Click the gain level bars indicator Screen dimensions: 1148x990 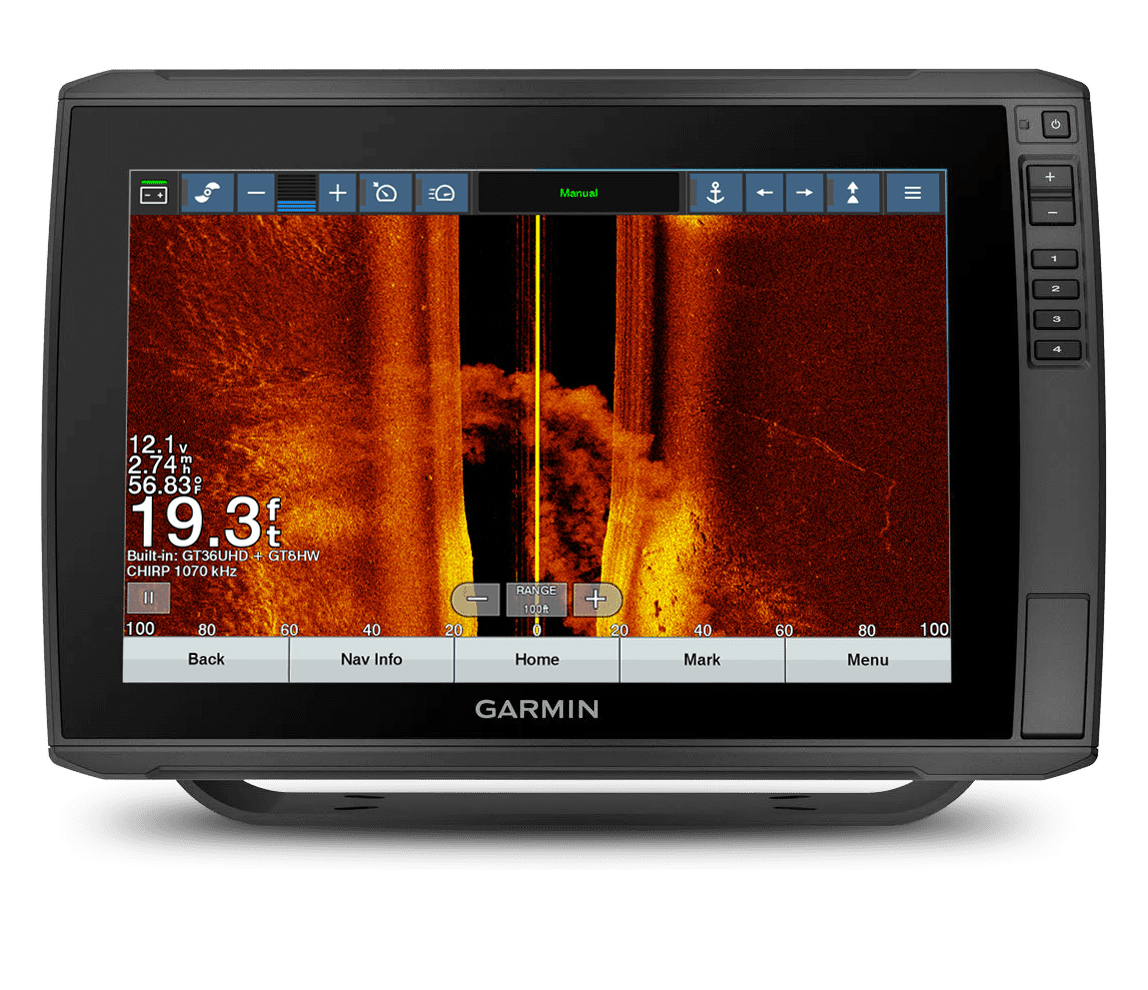294,192
